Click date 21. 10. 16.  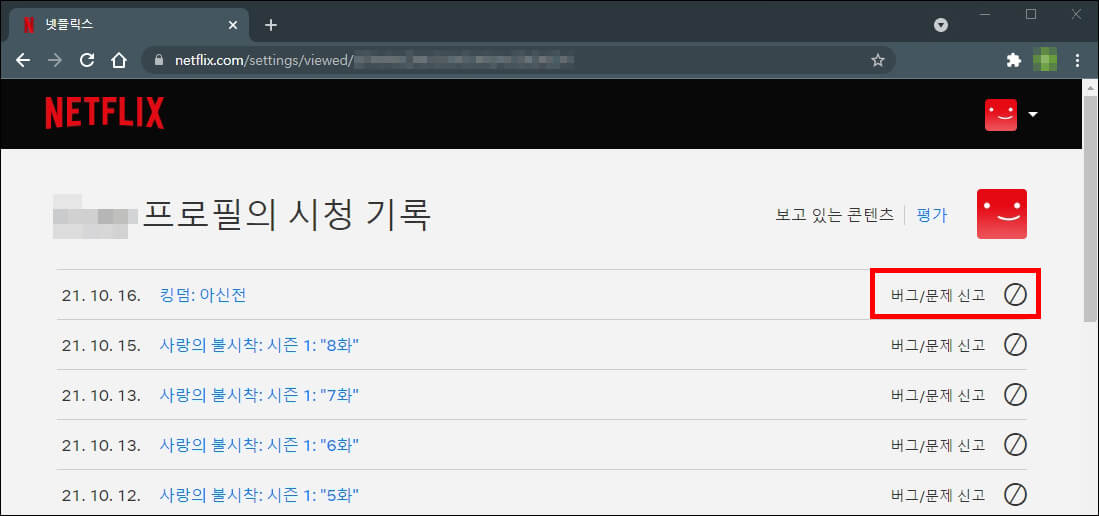[101, 295]
